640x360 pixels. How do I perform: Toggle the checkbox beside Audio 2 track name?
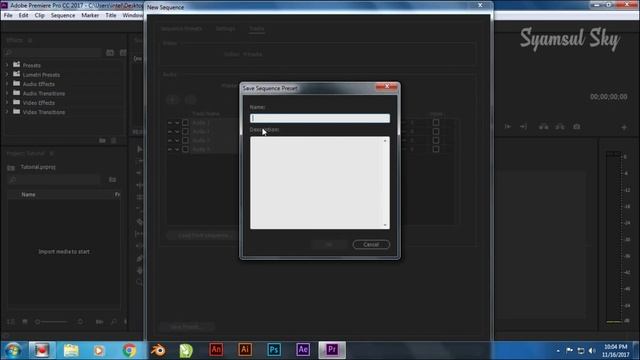185,131
